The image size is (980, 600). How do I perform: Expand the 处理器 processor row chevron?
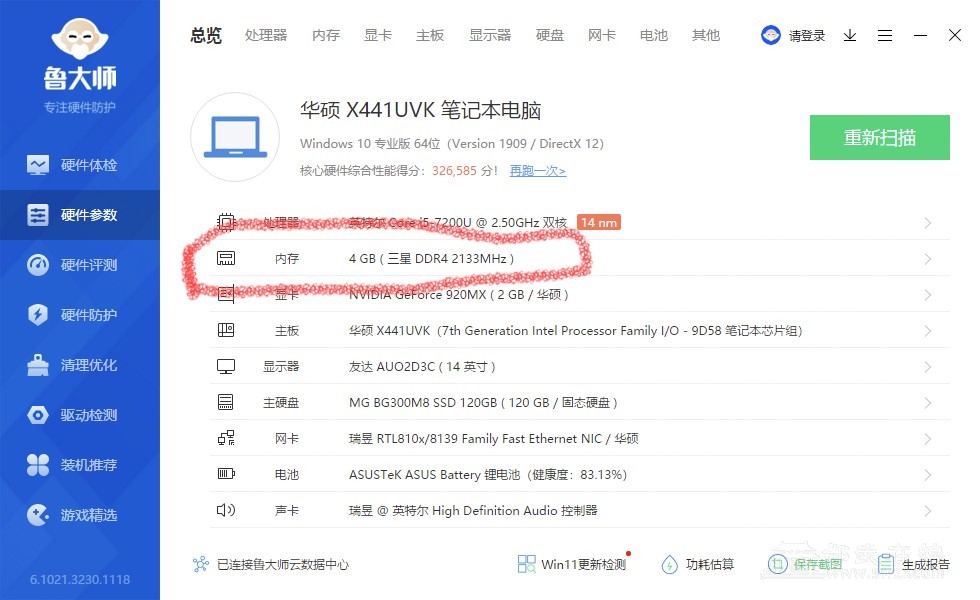point(928,223)
